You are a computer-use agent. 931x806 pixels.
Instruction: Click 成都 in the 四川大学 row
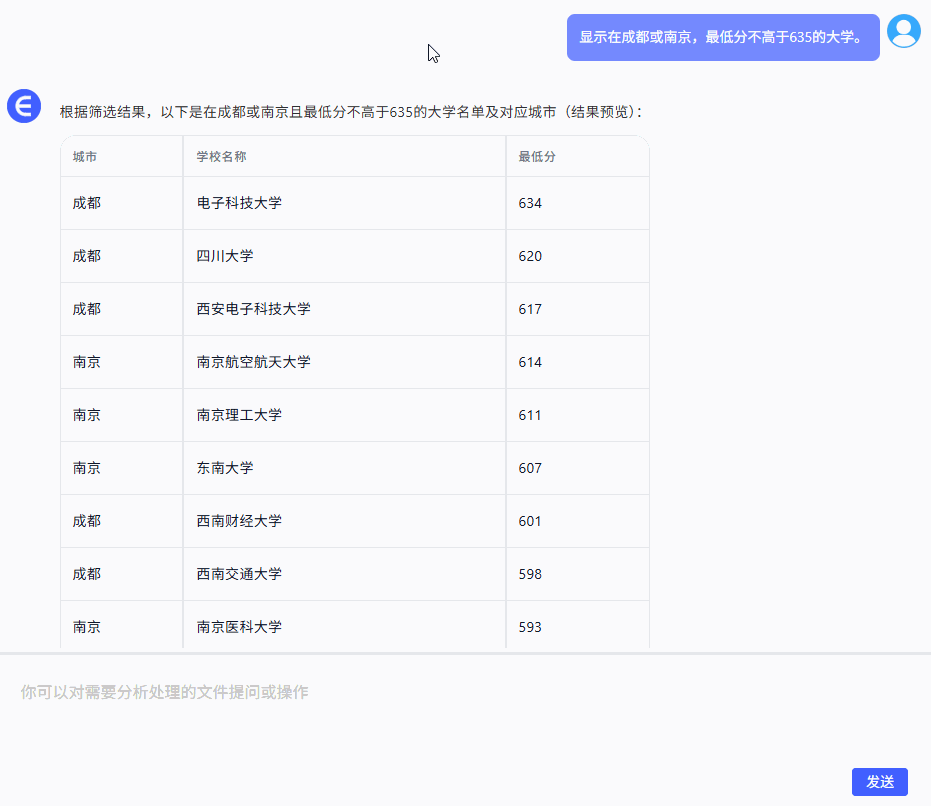87,256
